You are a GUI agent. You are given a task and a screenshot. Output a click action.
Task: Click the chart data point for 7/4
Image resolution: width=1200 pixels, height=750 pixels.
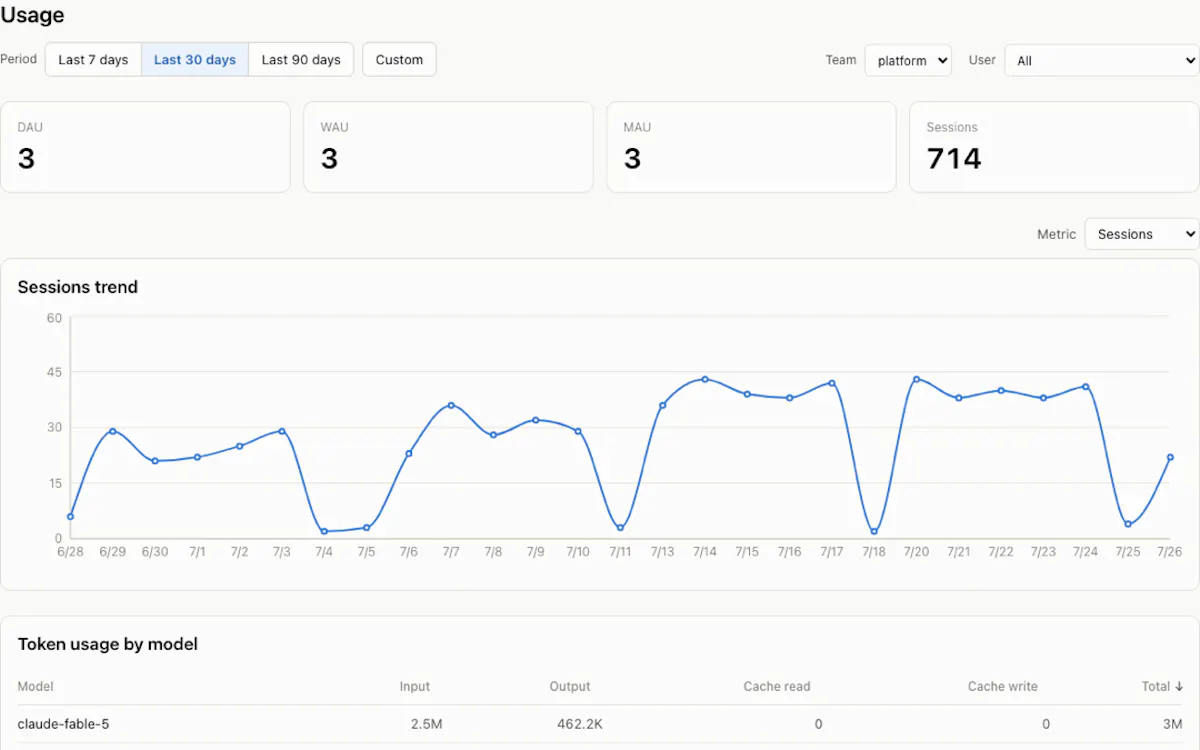324,531
